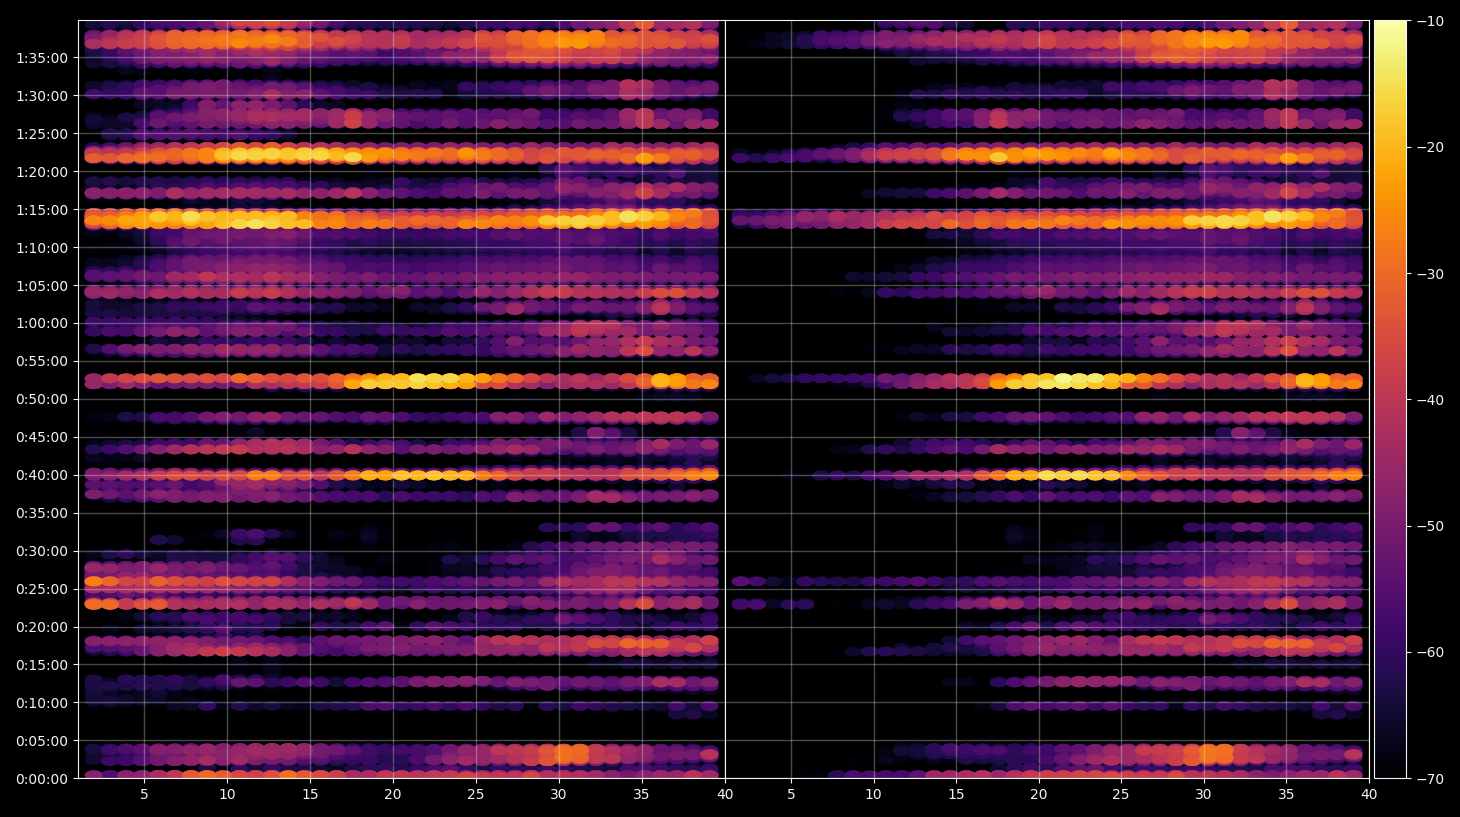Click x-axis tick 25 under the left panel
1460x817 pixels.
point(475,795)
